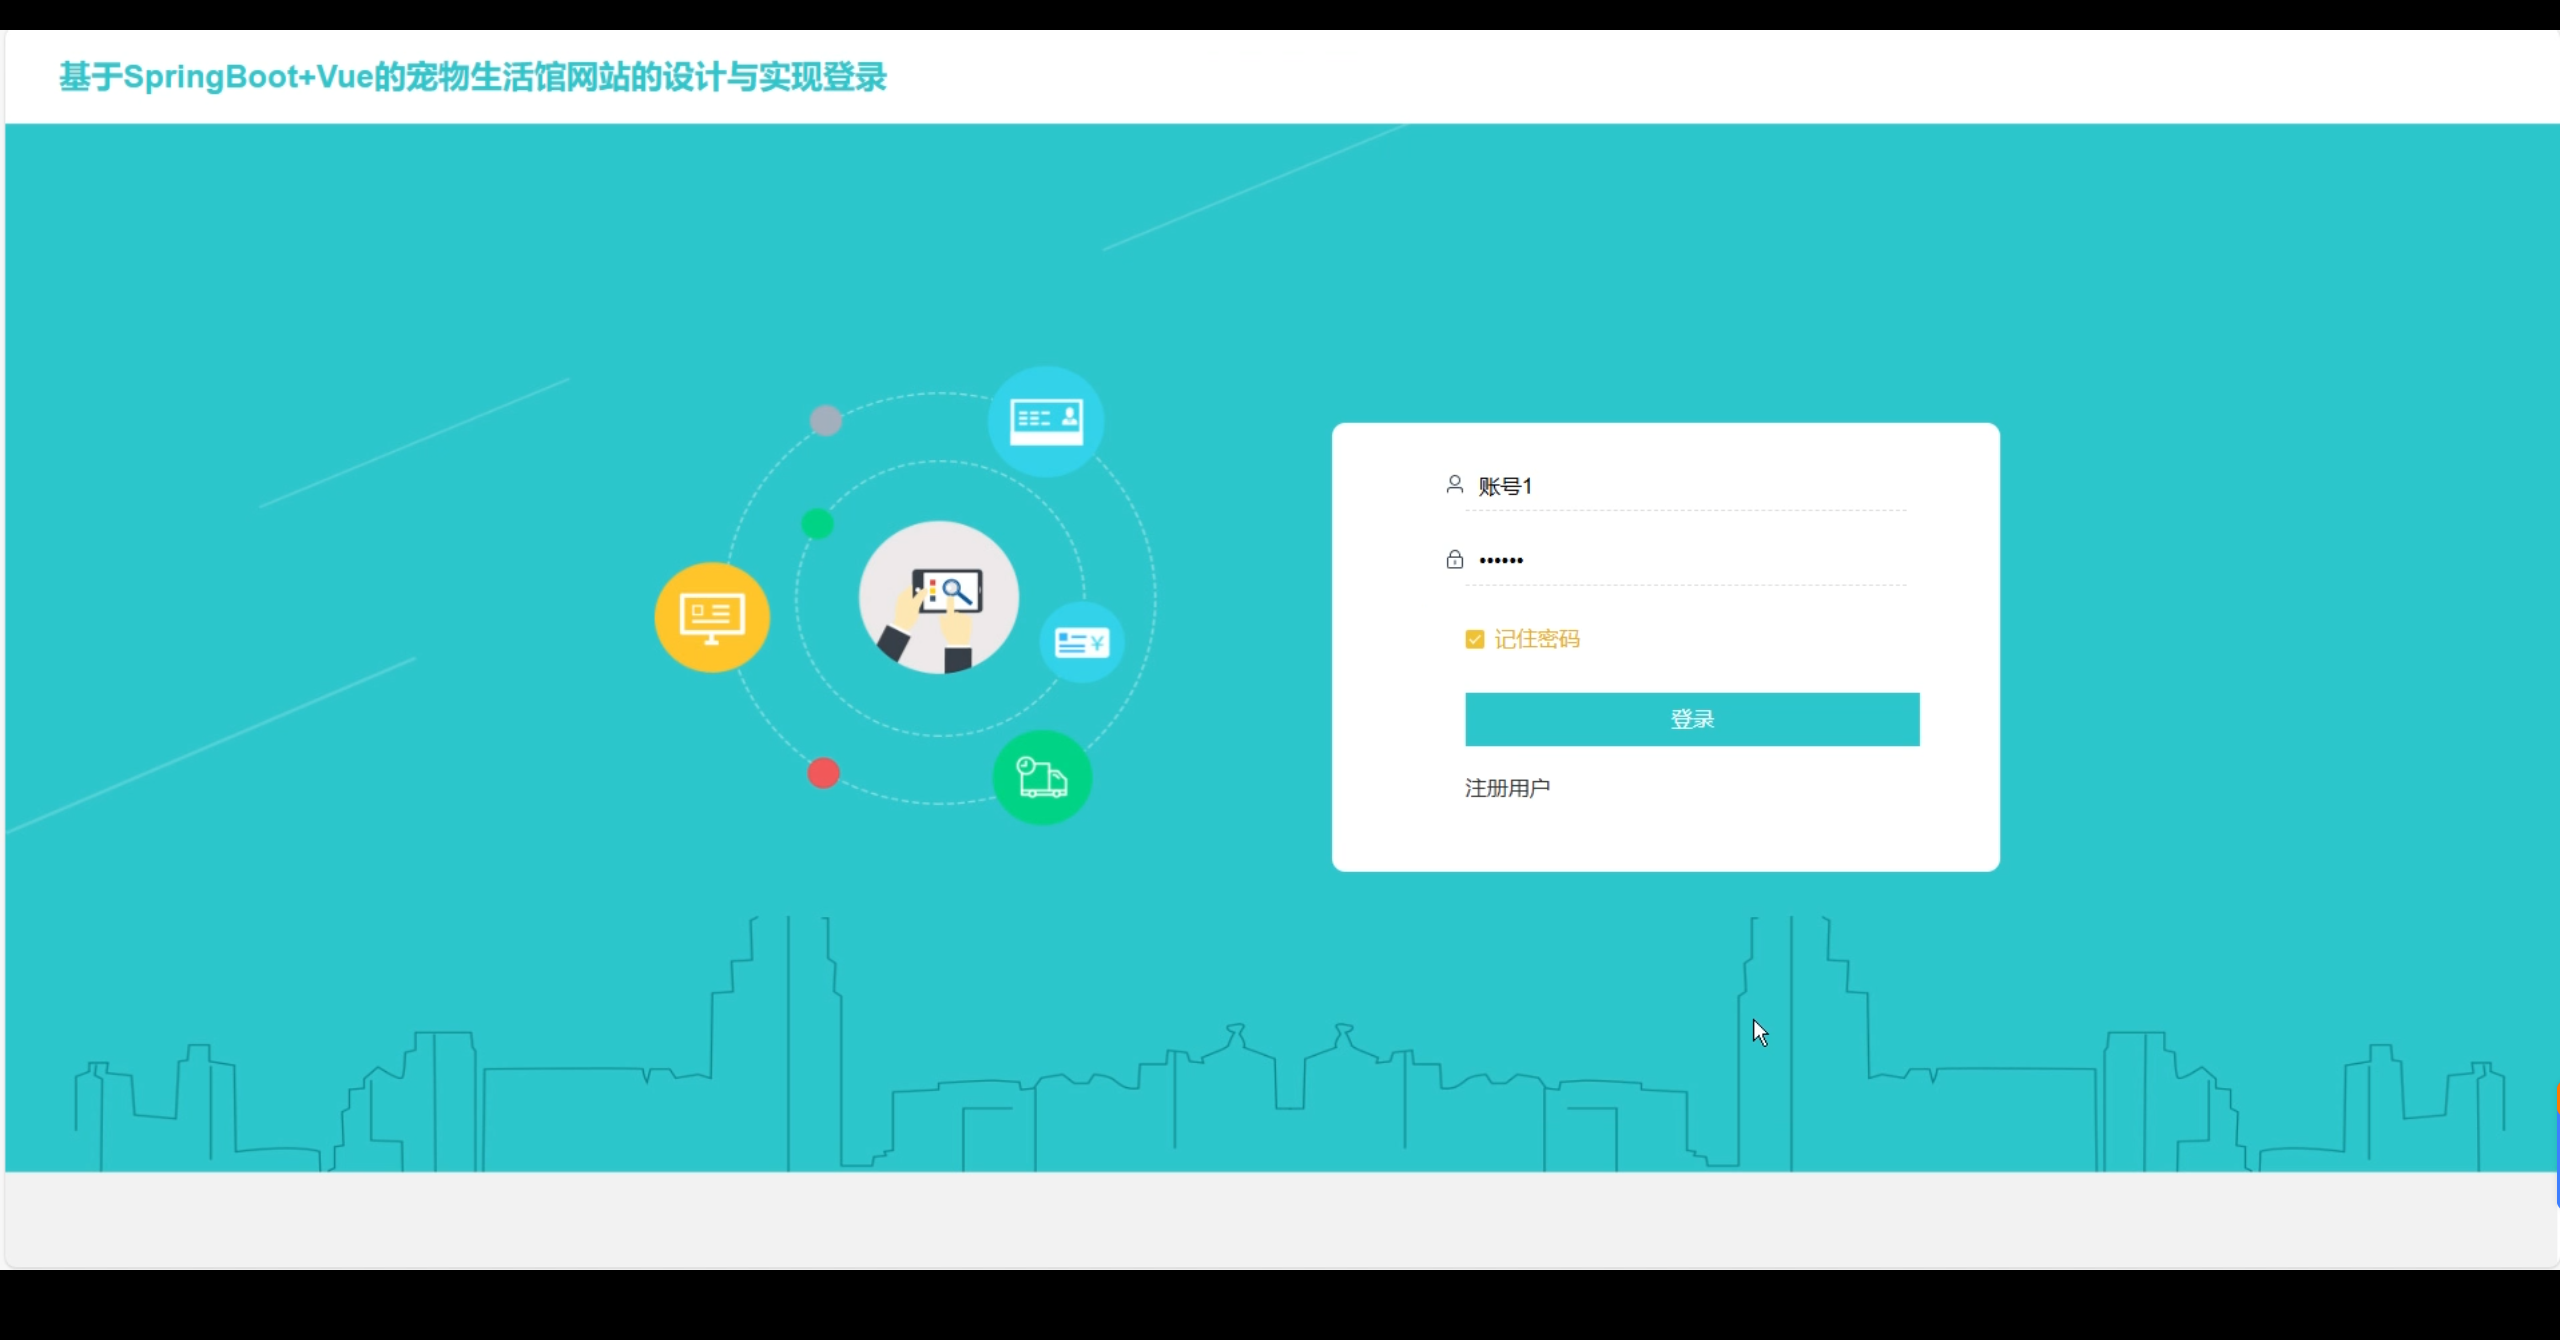The image size is (2560, 1340).
Task: Click the lock icon beside password
Action: click(x=1454, y=559)
